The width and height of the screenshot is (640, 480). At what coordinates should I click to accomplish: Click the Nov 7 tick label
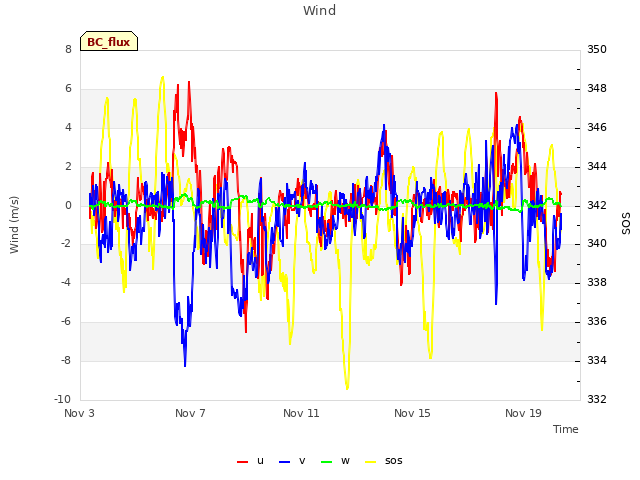coord(190,413)
